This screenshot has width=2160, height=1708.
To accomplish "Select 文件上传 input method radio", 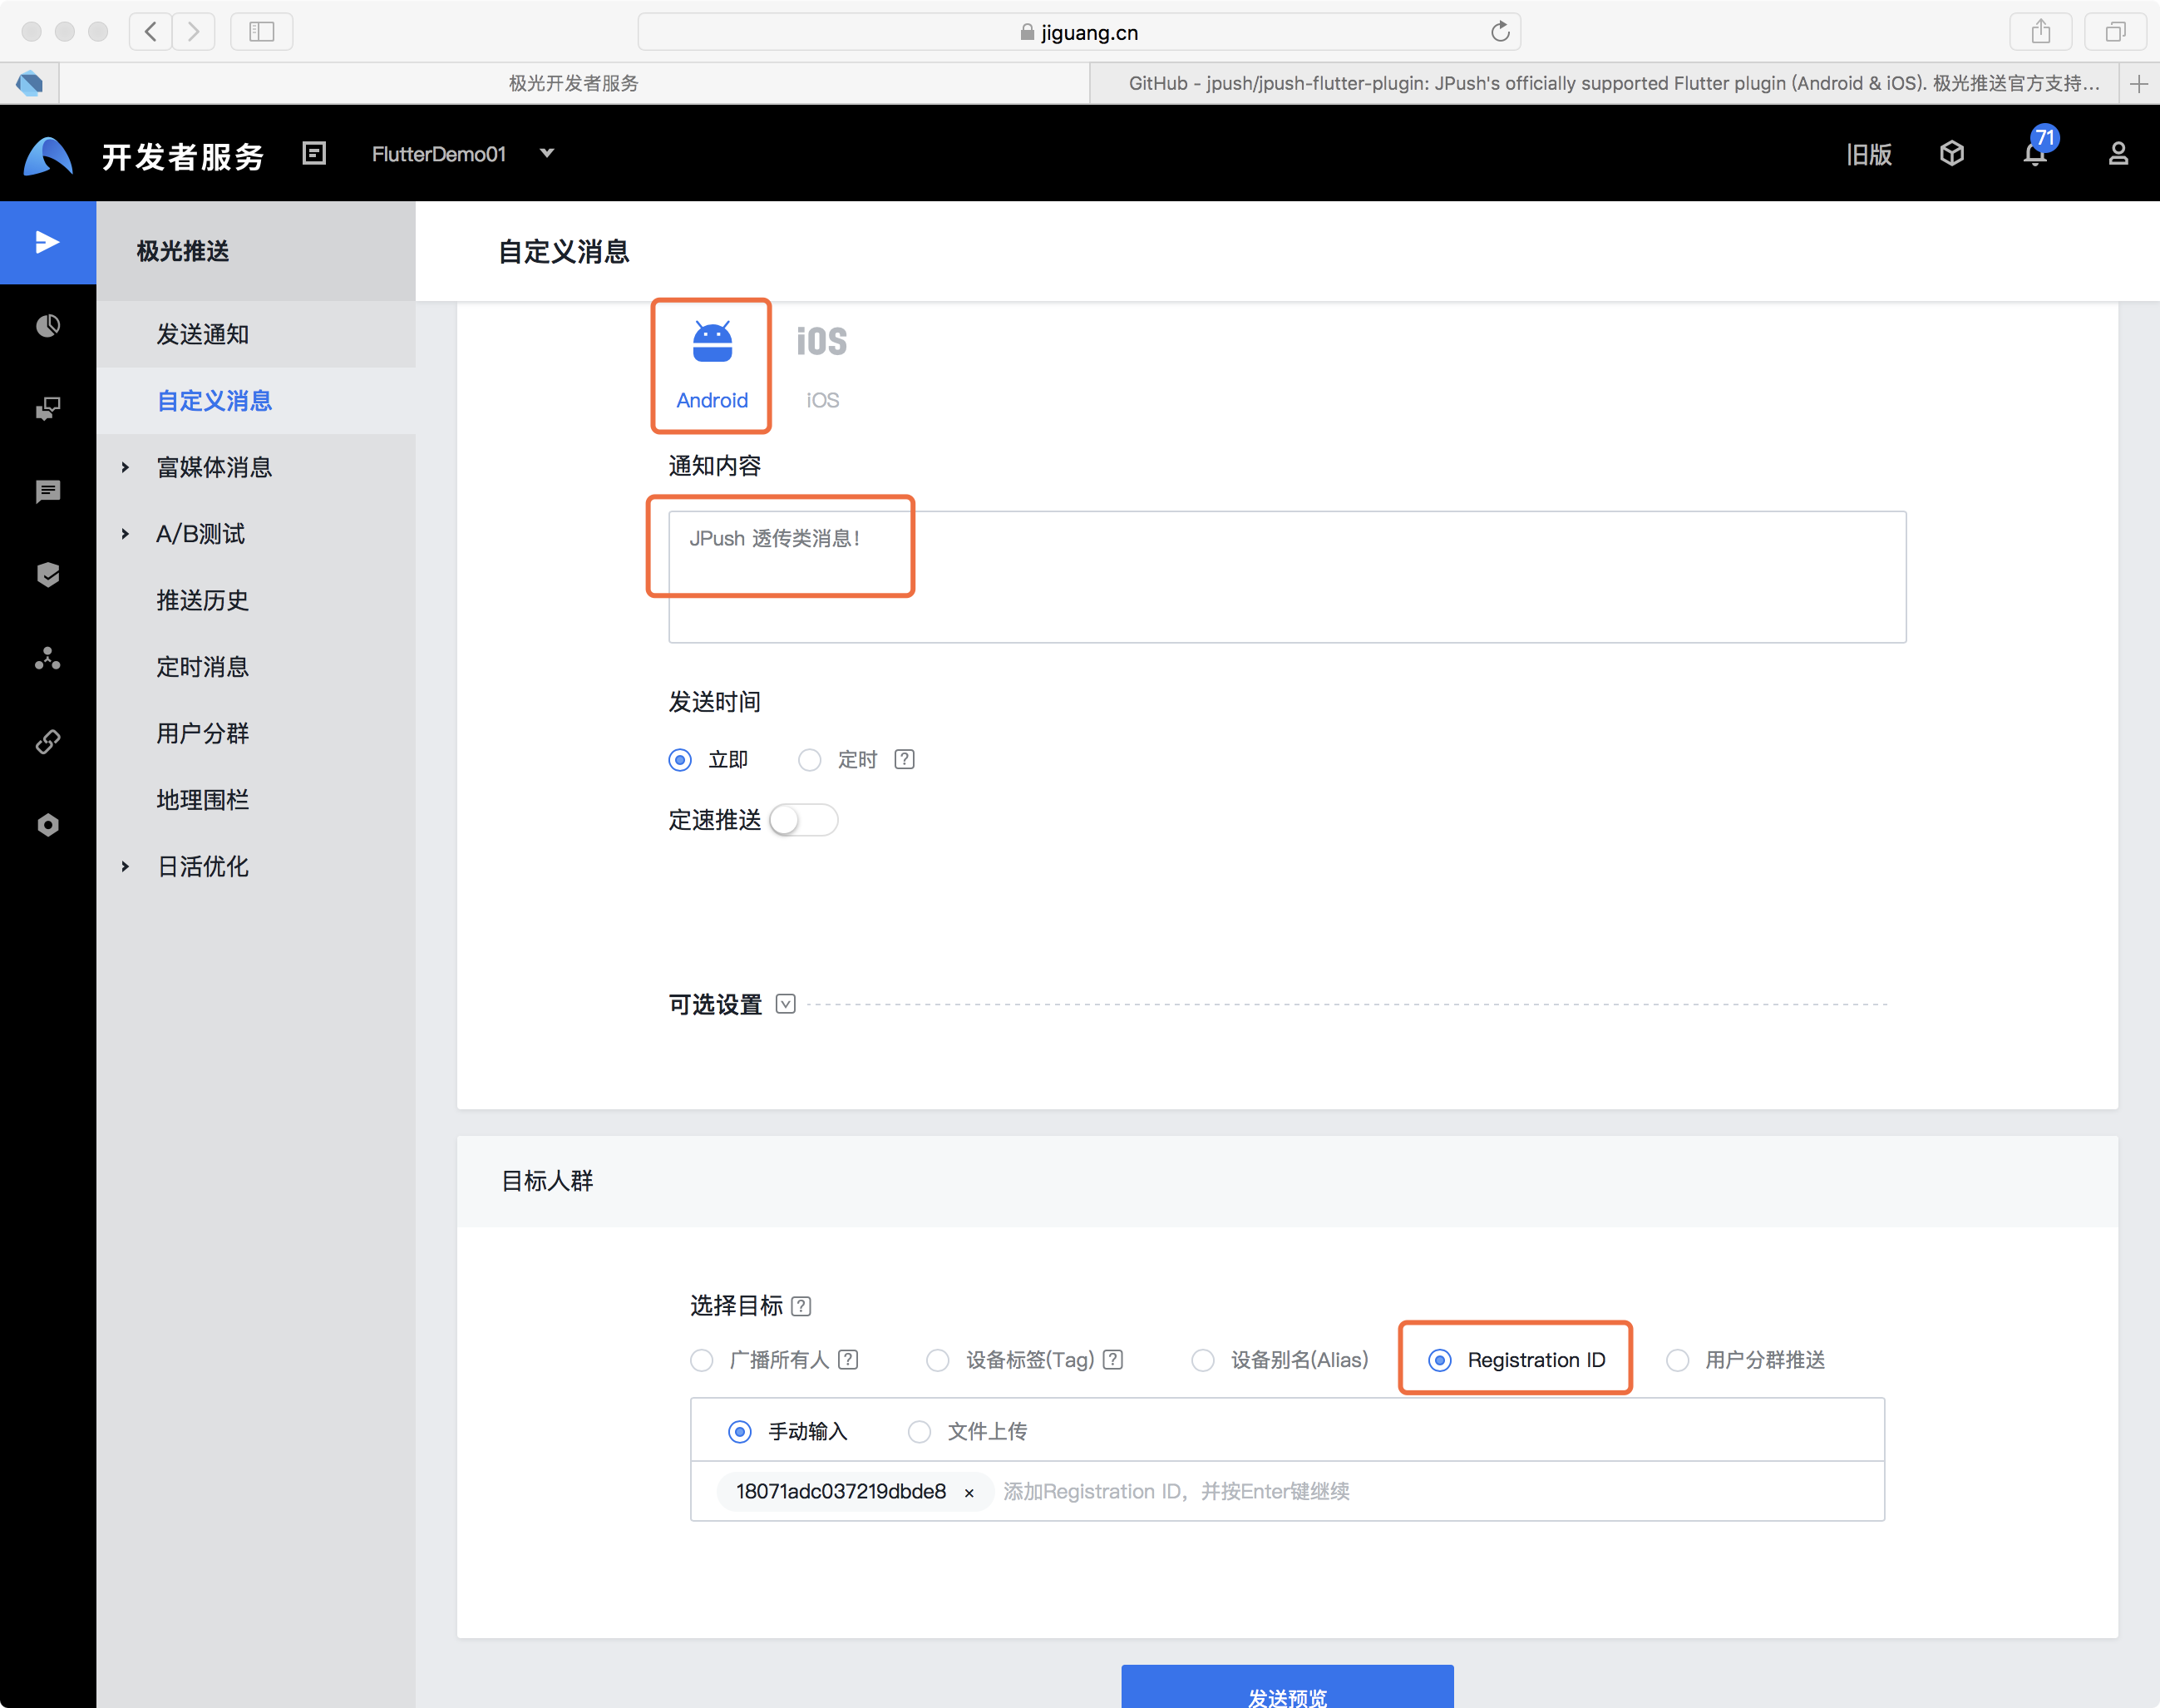I will (x=920, y=1432).
